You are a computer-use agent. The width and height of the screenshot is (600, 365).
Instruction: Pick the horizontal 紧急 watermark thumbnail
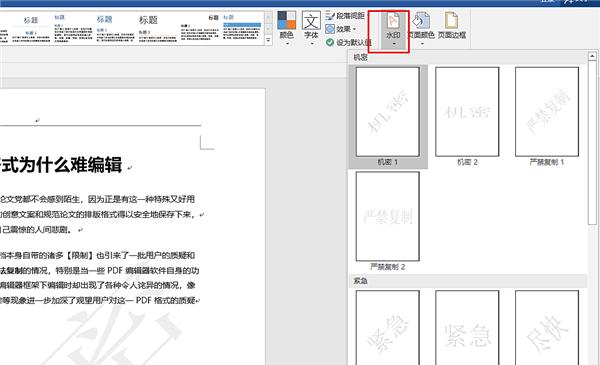coord(467,328)
